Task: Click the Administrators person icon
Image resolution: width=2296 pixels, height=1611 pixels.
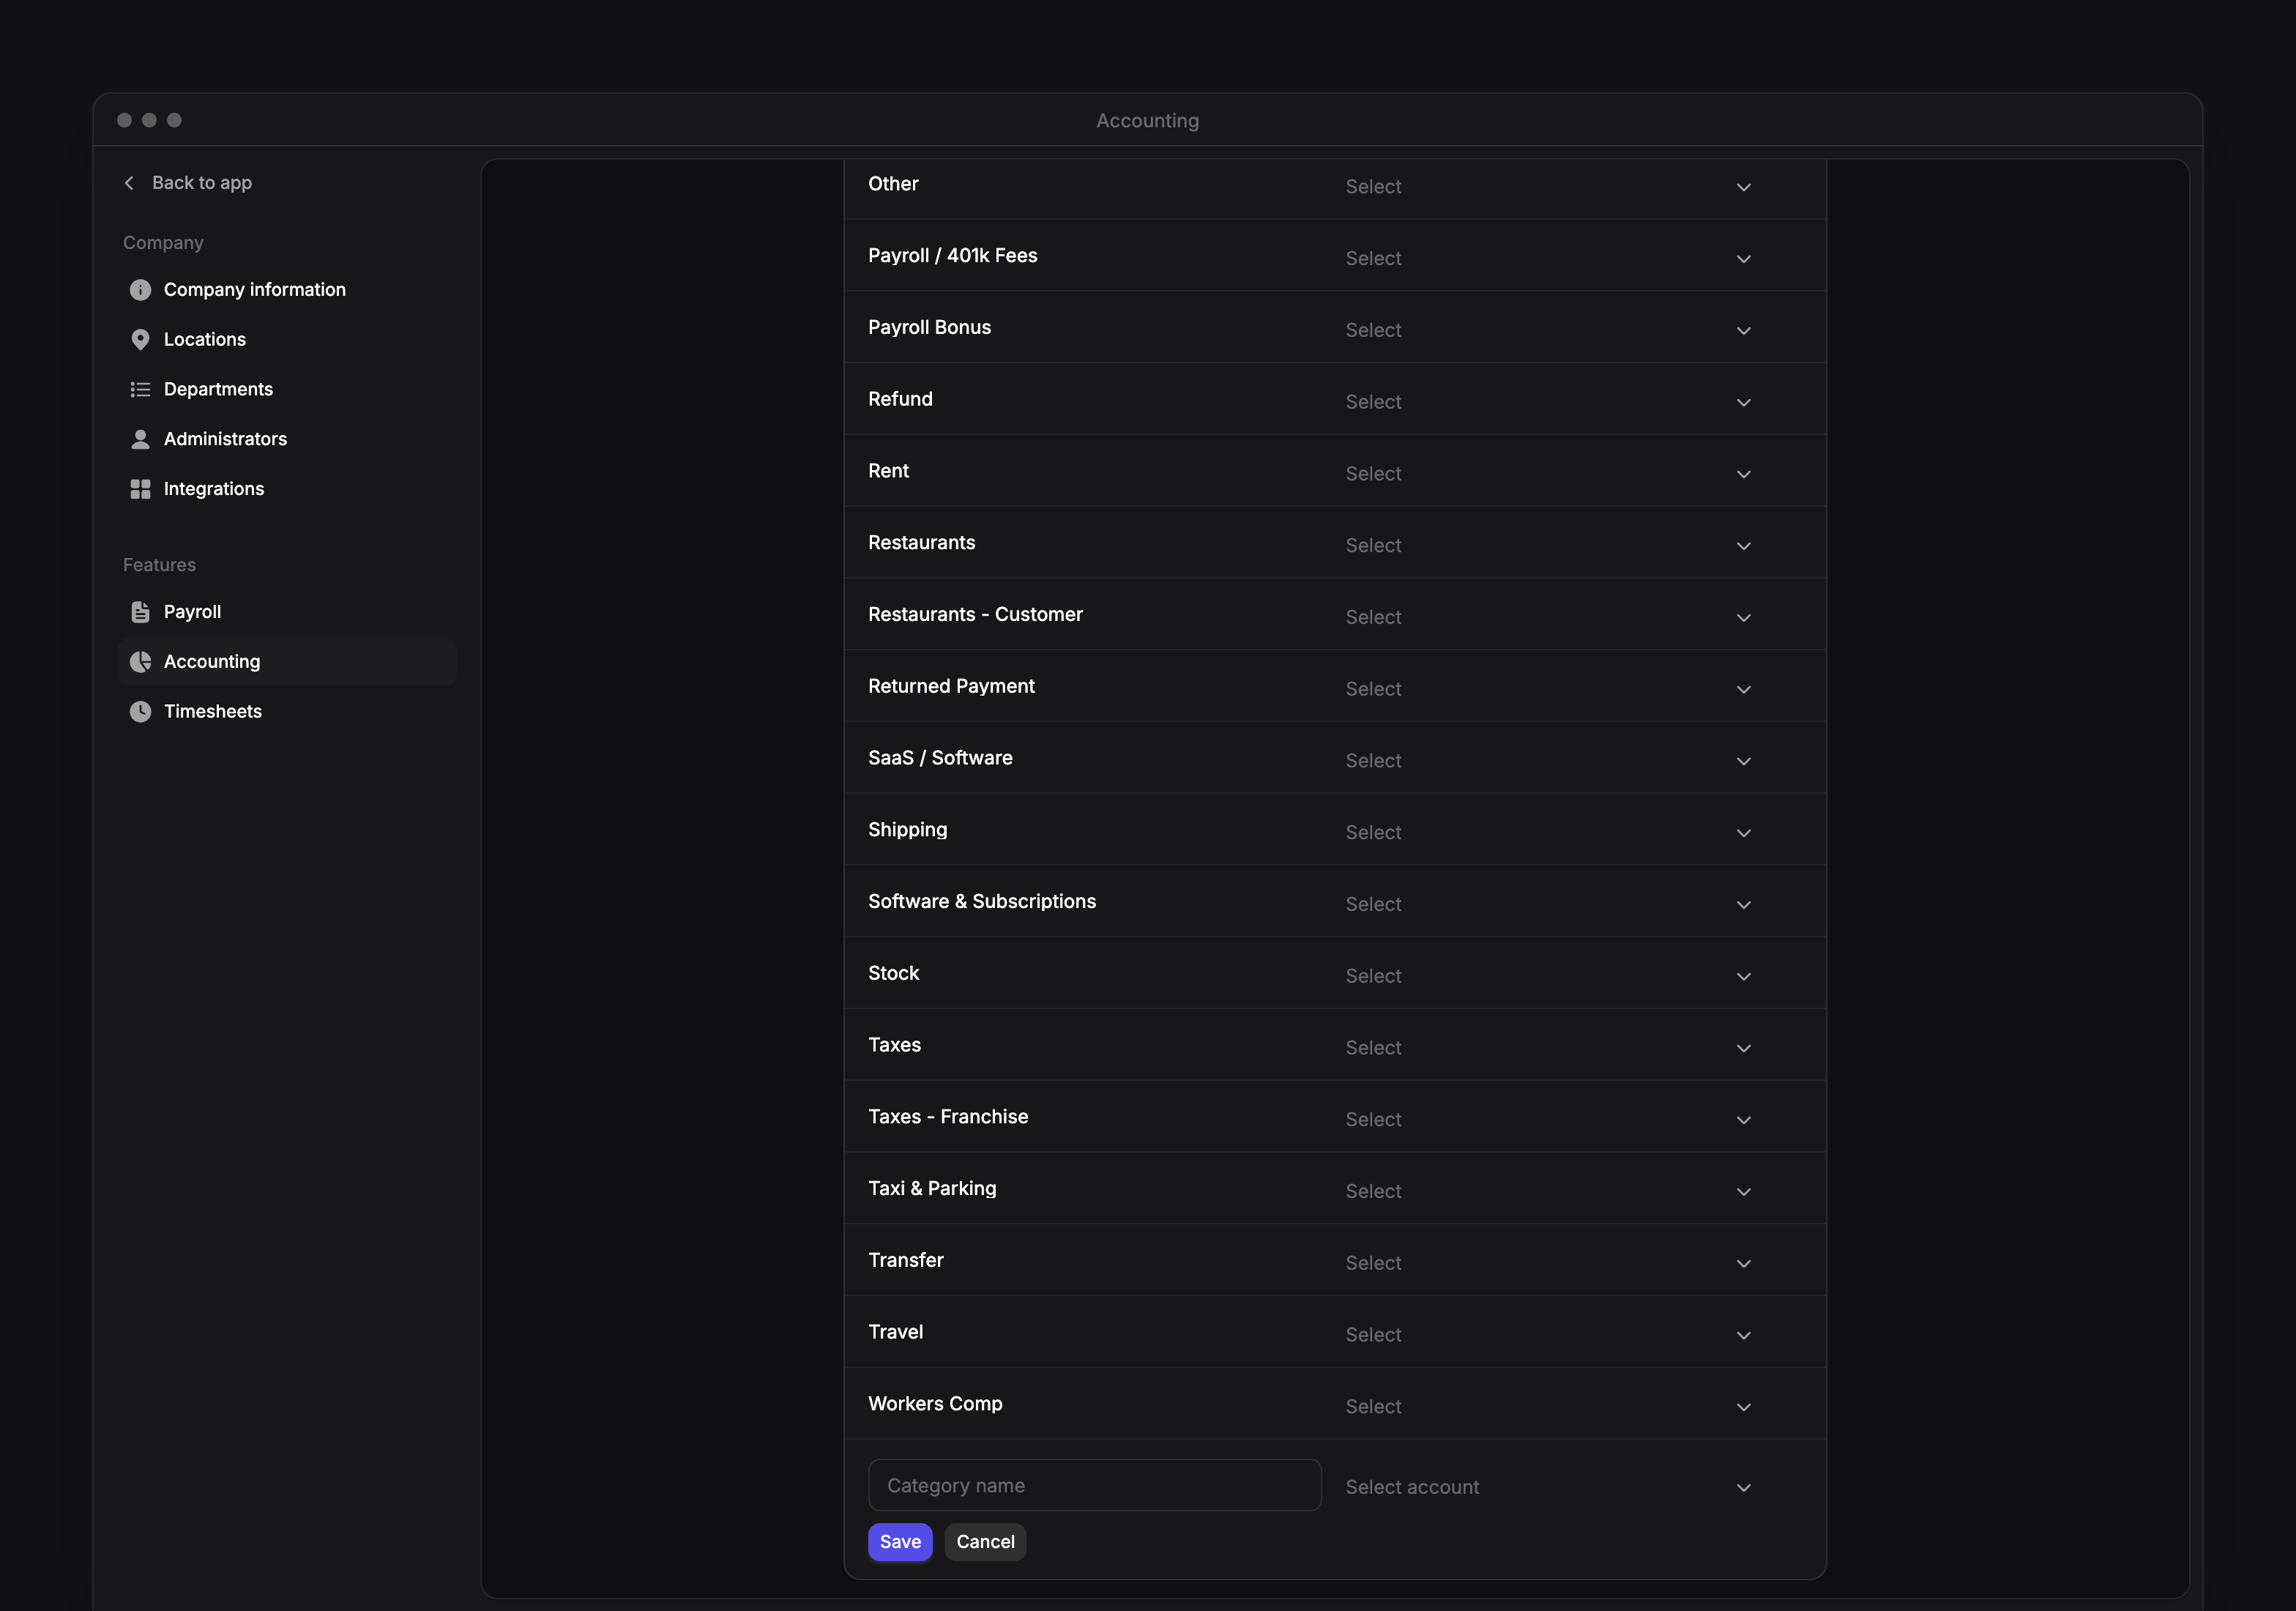Action: (x=140, y=439)
